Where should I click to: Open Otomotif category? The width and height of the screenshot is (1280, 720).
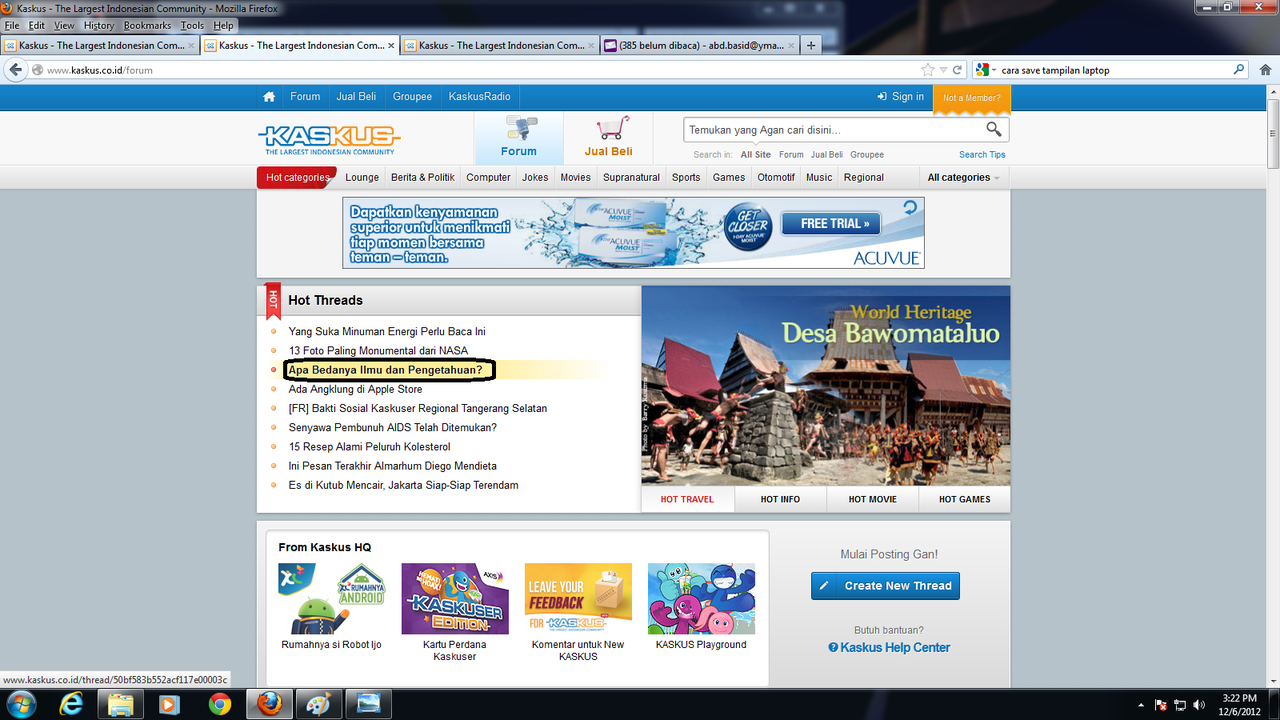(776, 177)
